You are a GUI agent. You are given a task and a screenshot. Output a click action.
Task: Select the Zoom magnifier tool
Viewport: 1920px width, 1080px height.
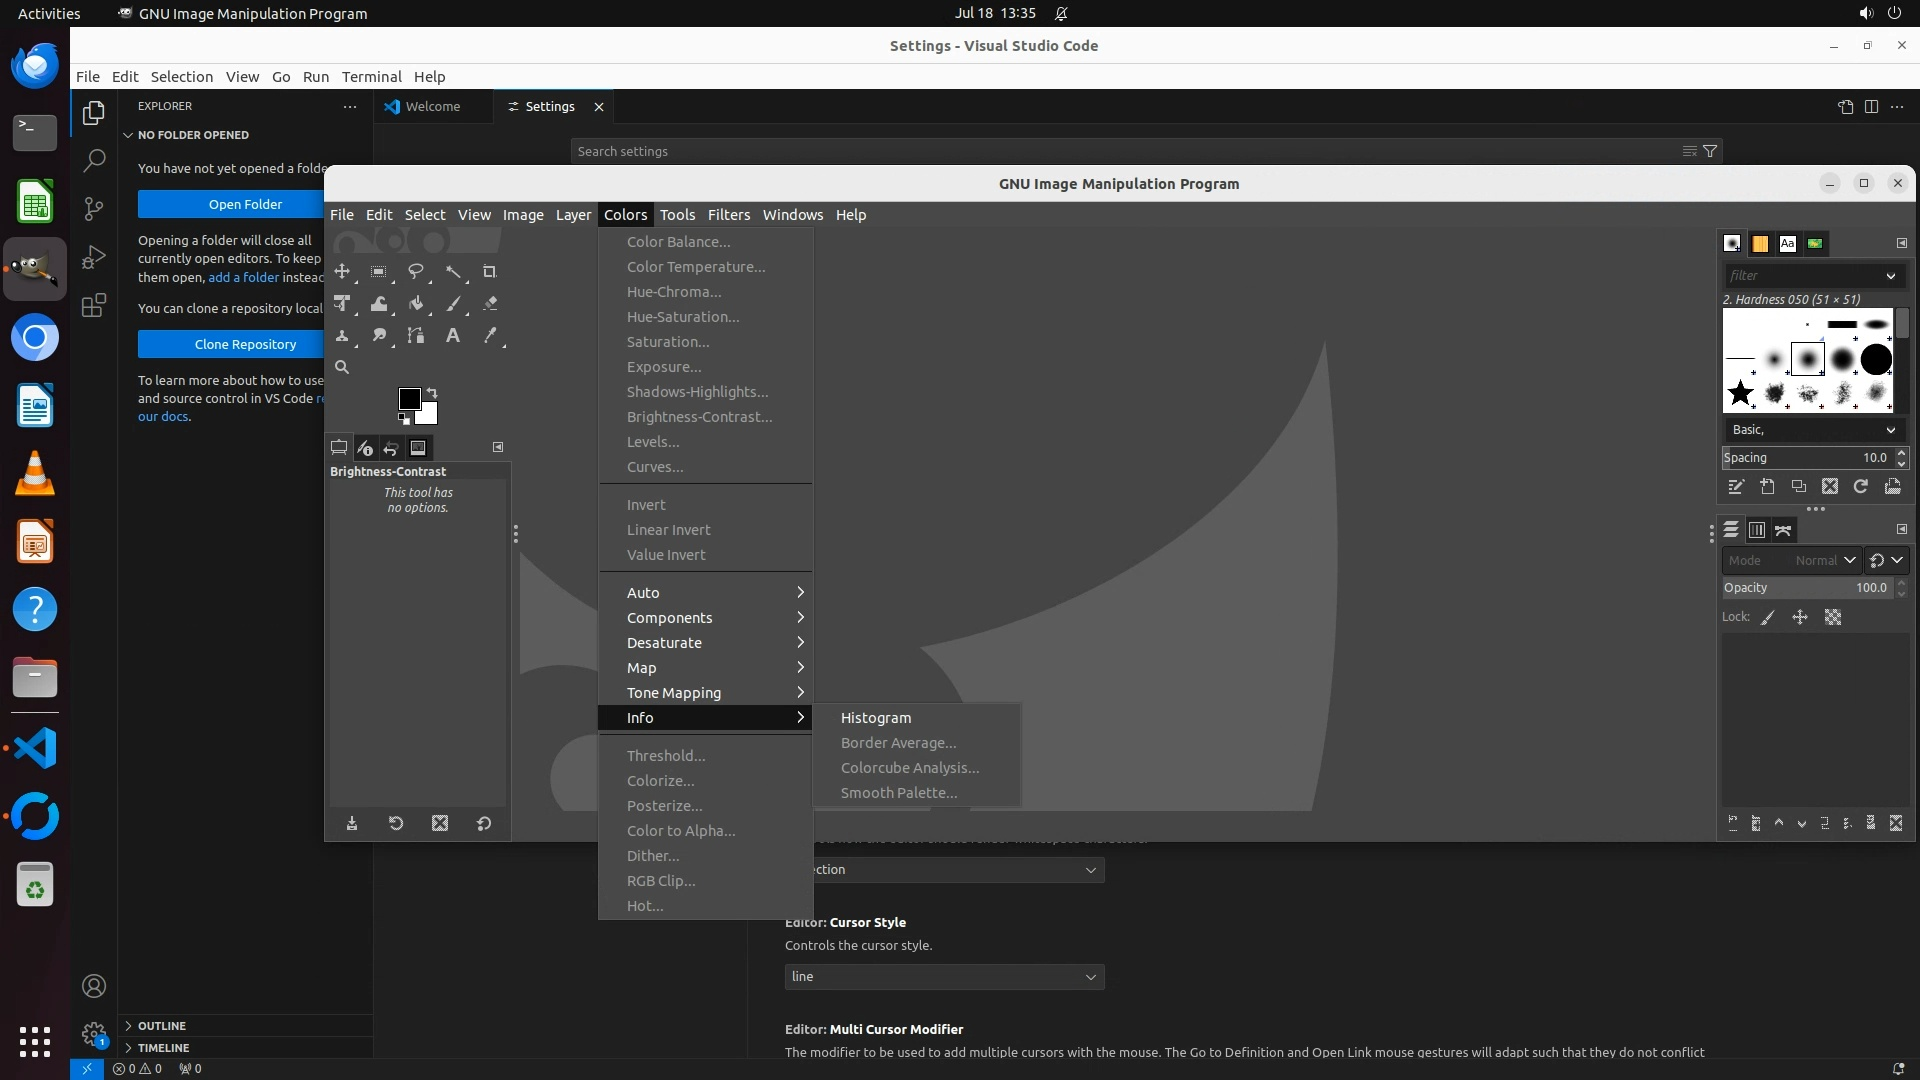pyautogui.click(x=342, y=367)
